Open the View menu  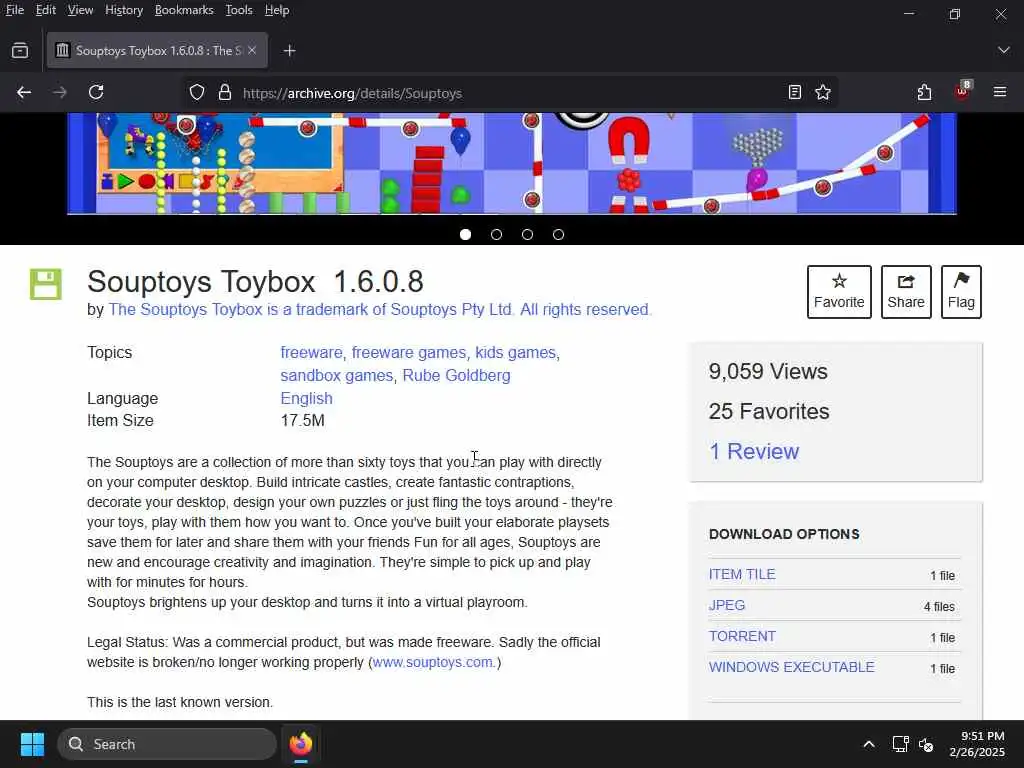(x=80, y=10)
